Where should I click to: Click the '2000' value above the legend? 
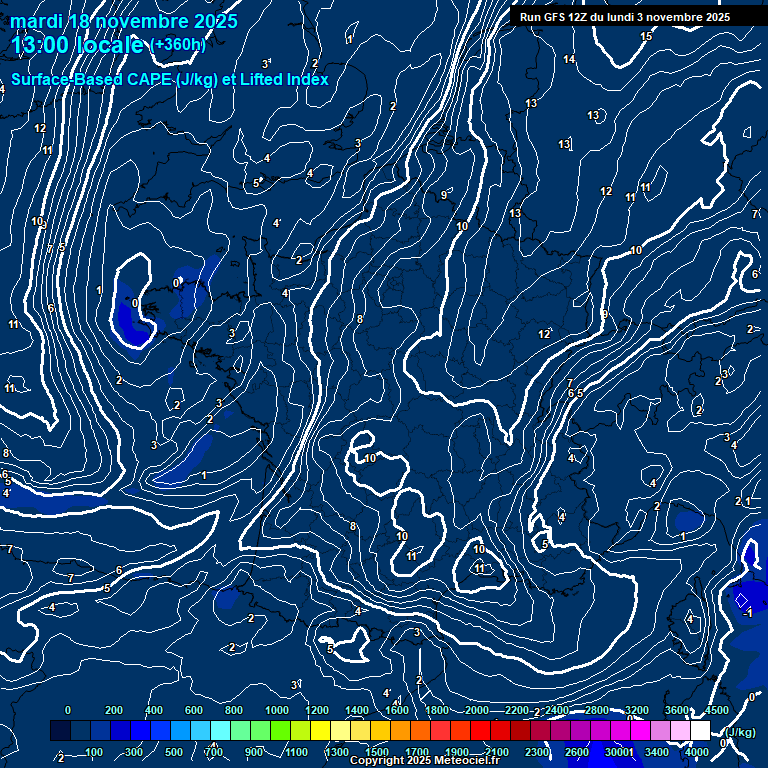click(477, 710)
